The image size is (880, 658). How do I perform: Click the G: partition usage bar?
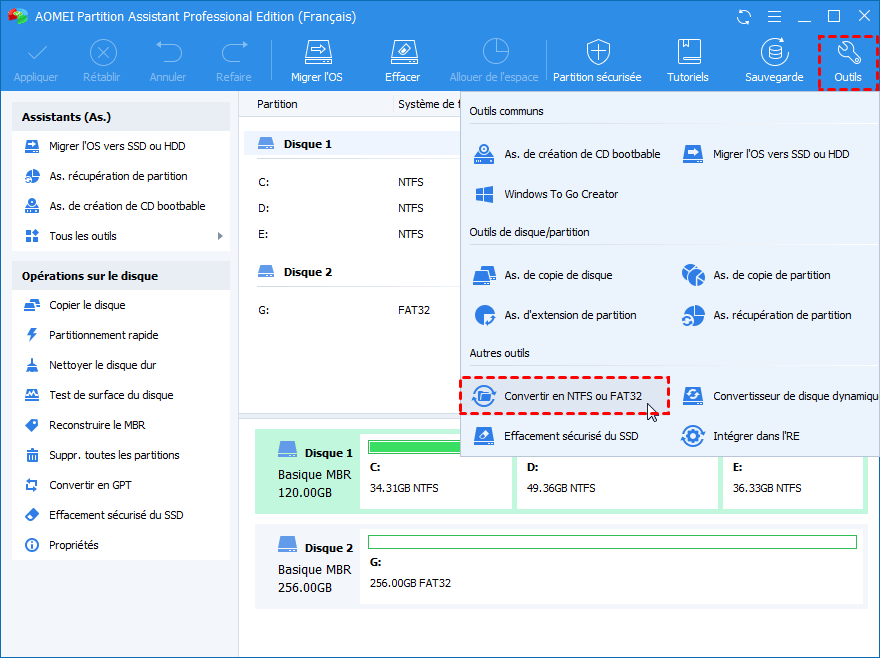pyautogui.click(x=612, y=542)
